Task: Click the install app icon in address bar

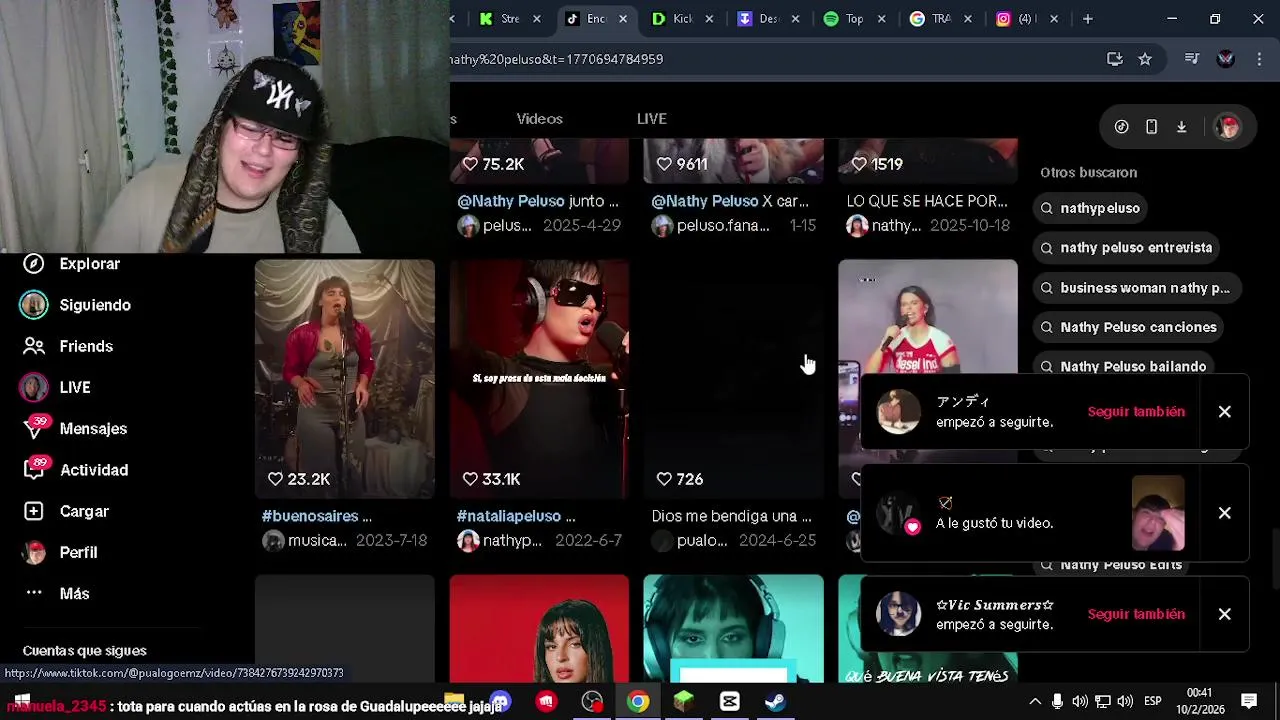Action: point(1115,59)
